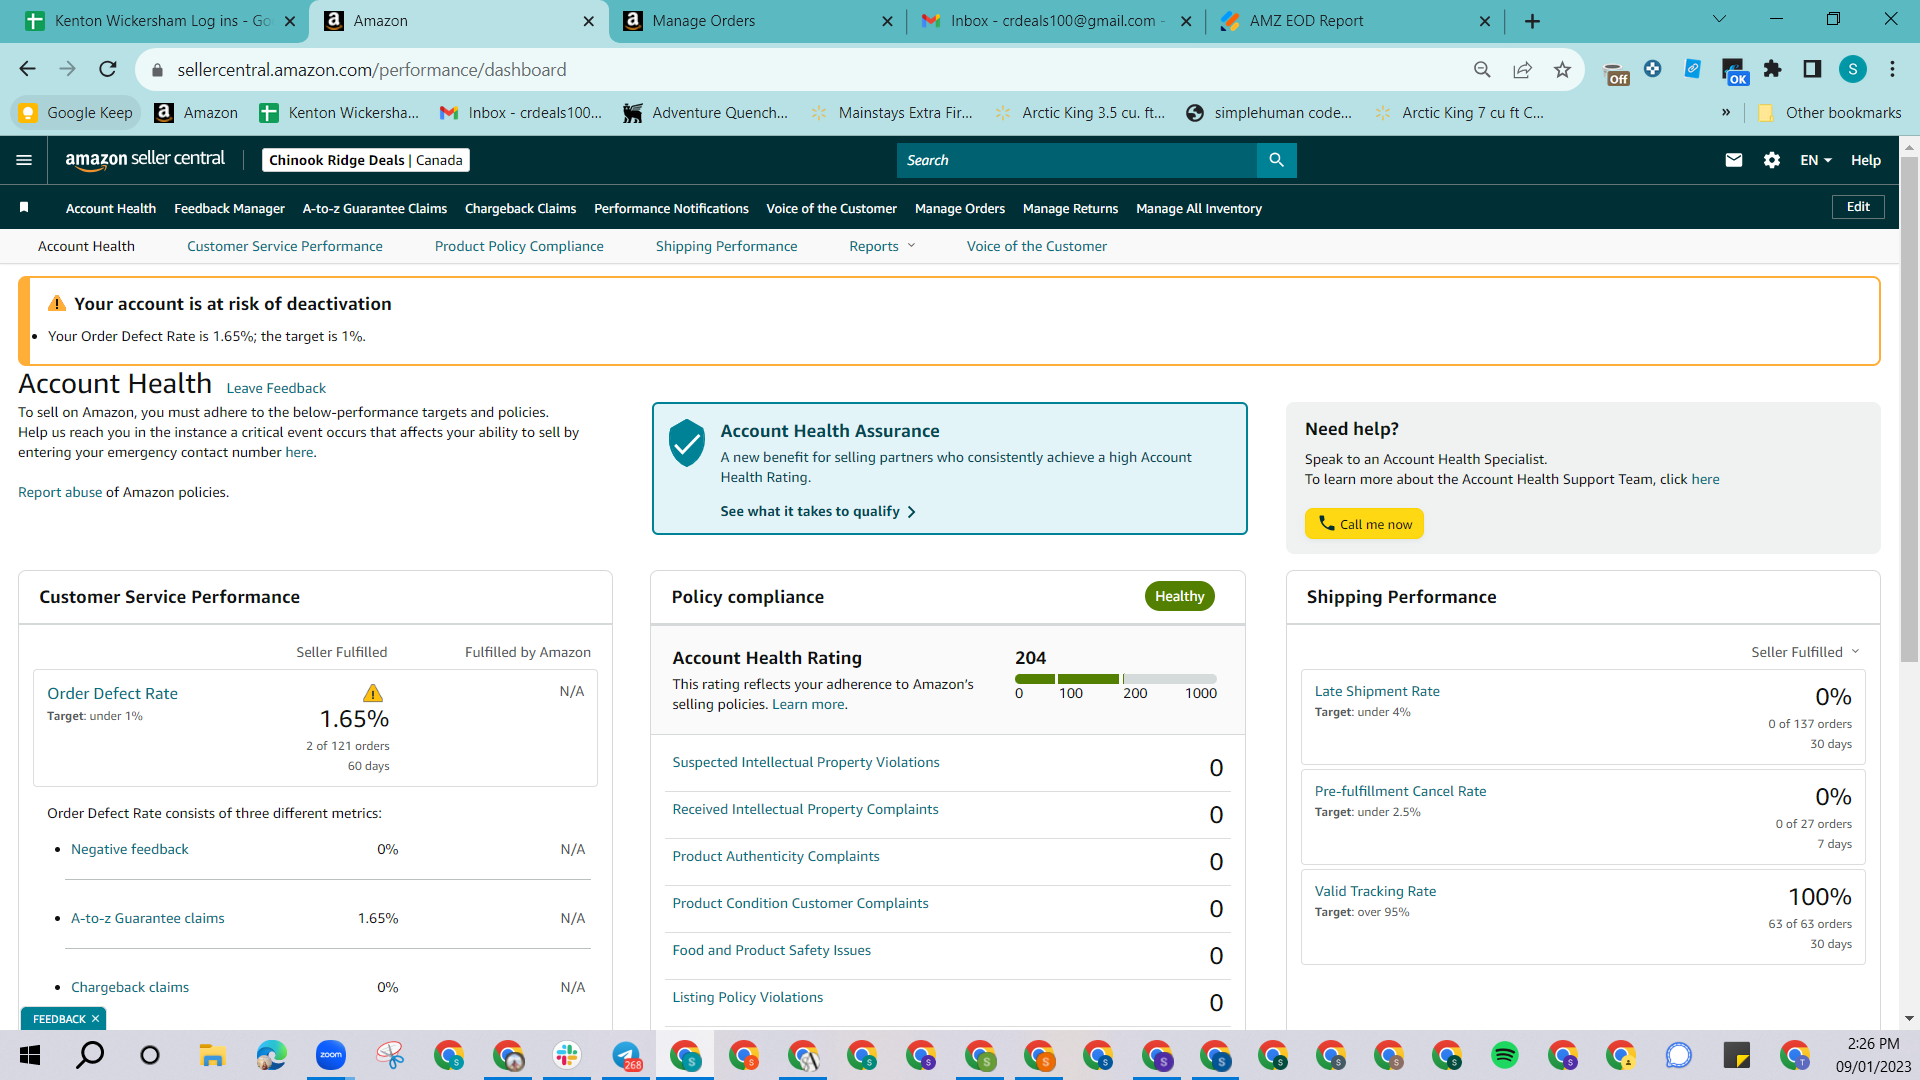The image size is (1920, 1080).
Task: Click the bookmark flag icon in nav bar
Action: coord(24,207)
